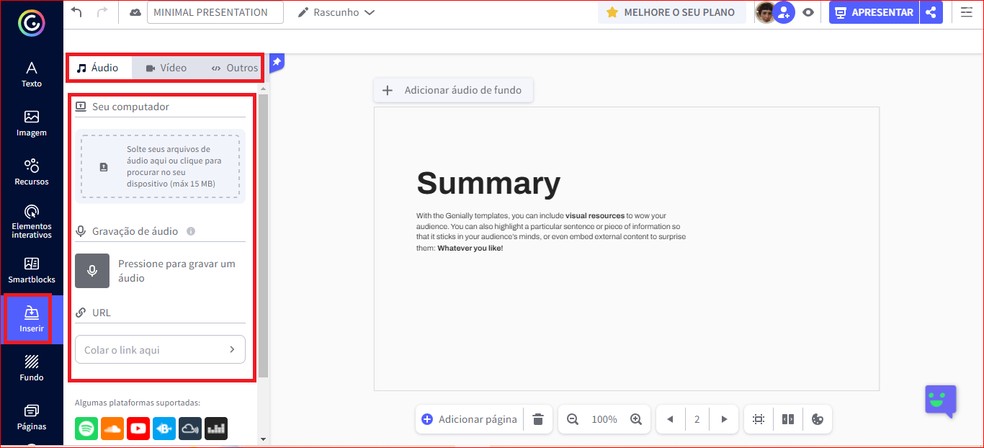Open the chat assistant bubble
The height and width of the screenshot is (448, 984).
[940, 402]
